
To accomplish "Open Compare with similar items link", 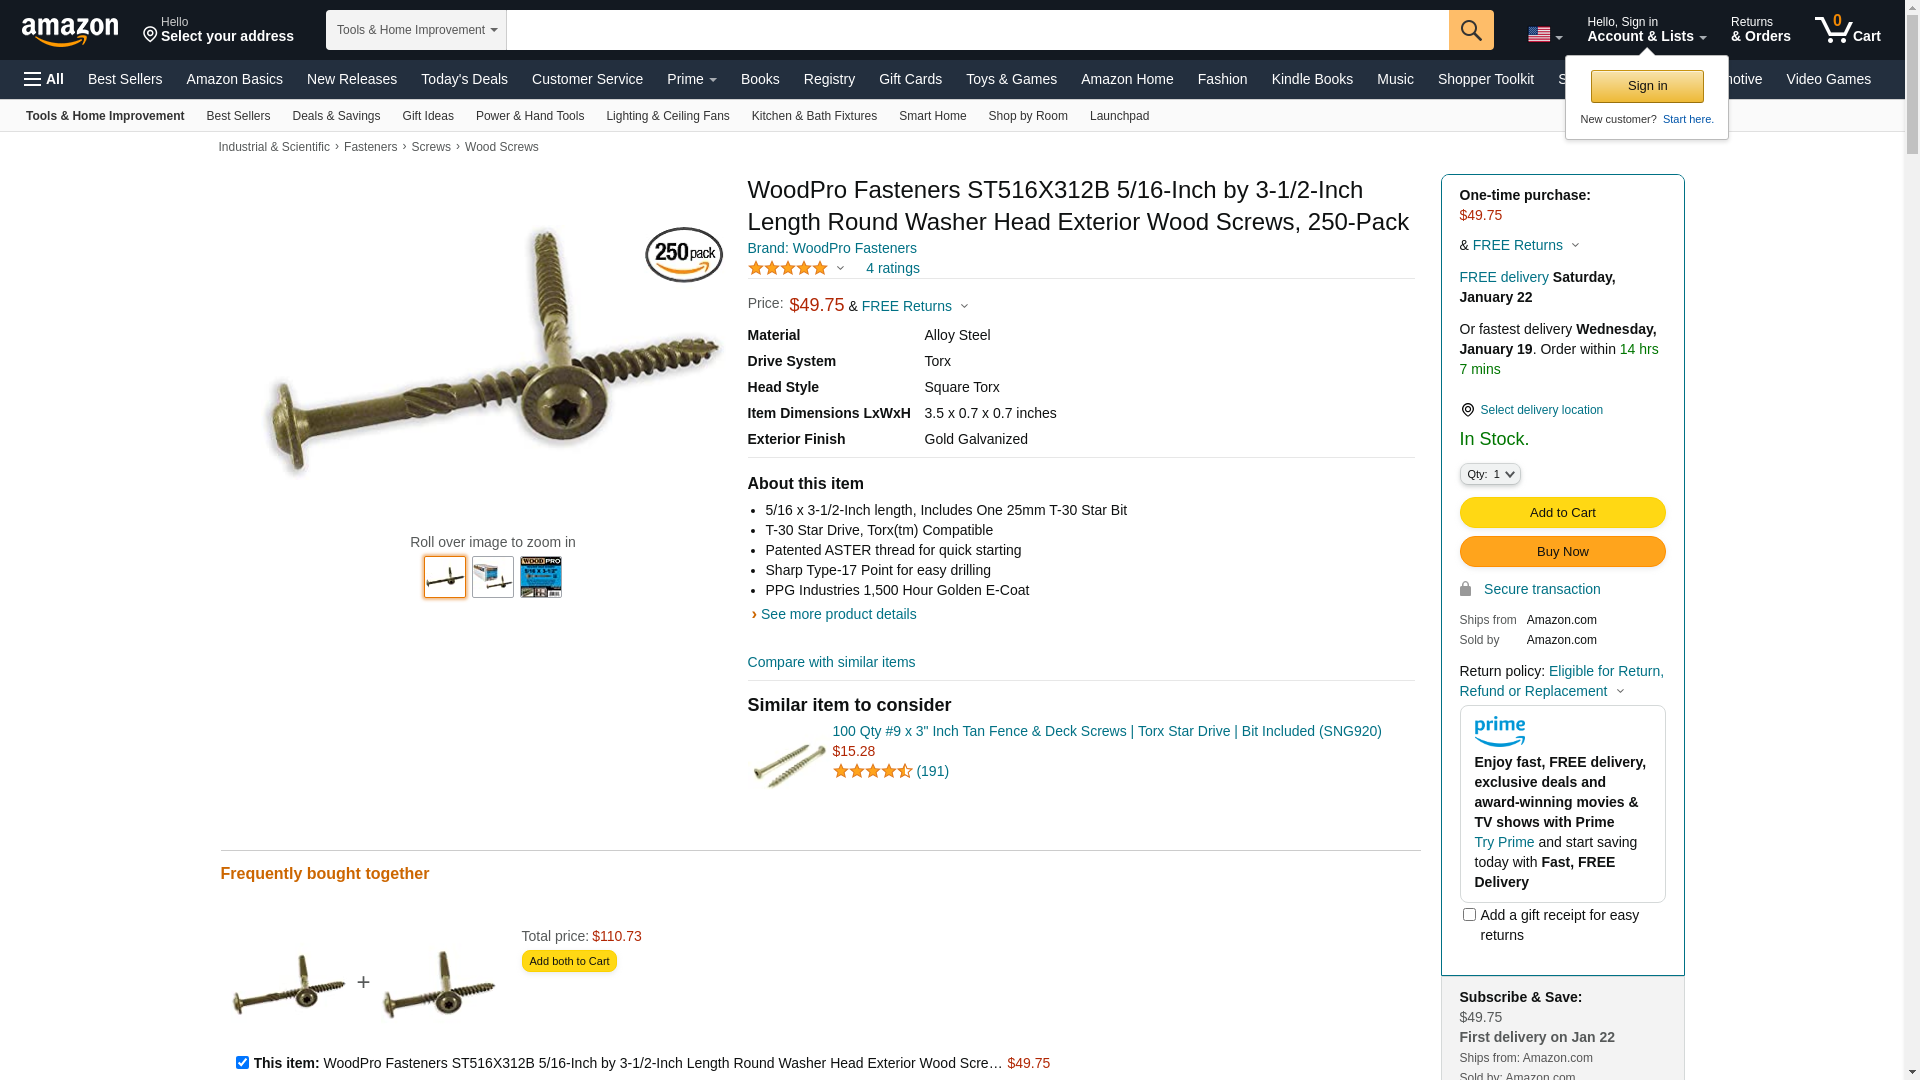I will pyautogui.click(x=831, y=662).
